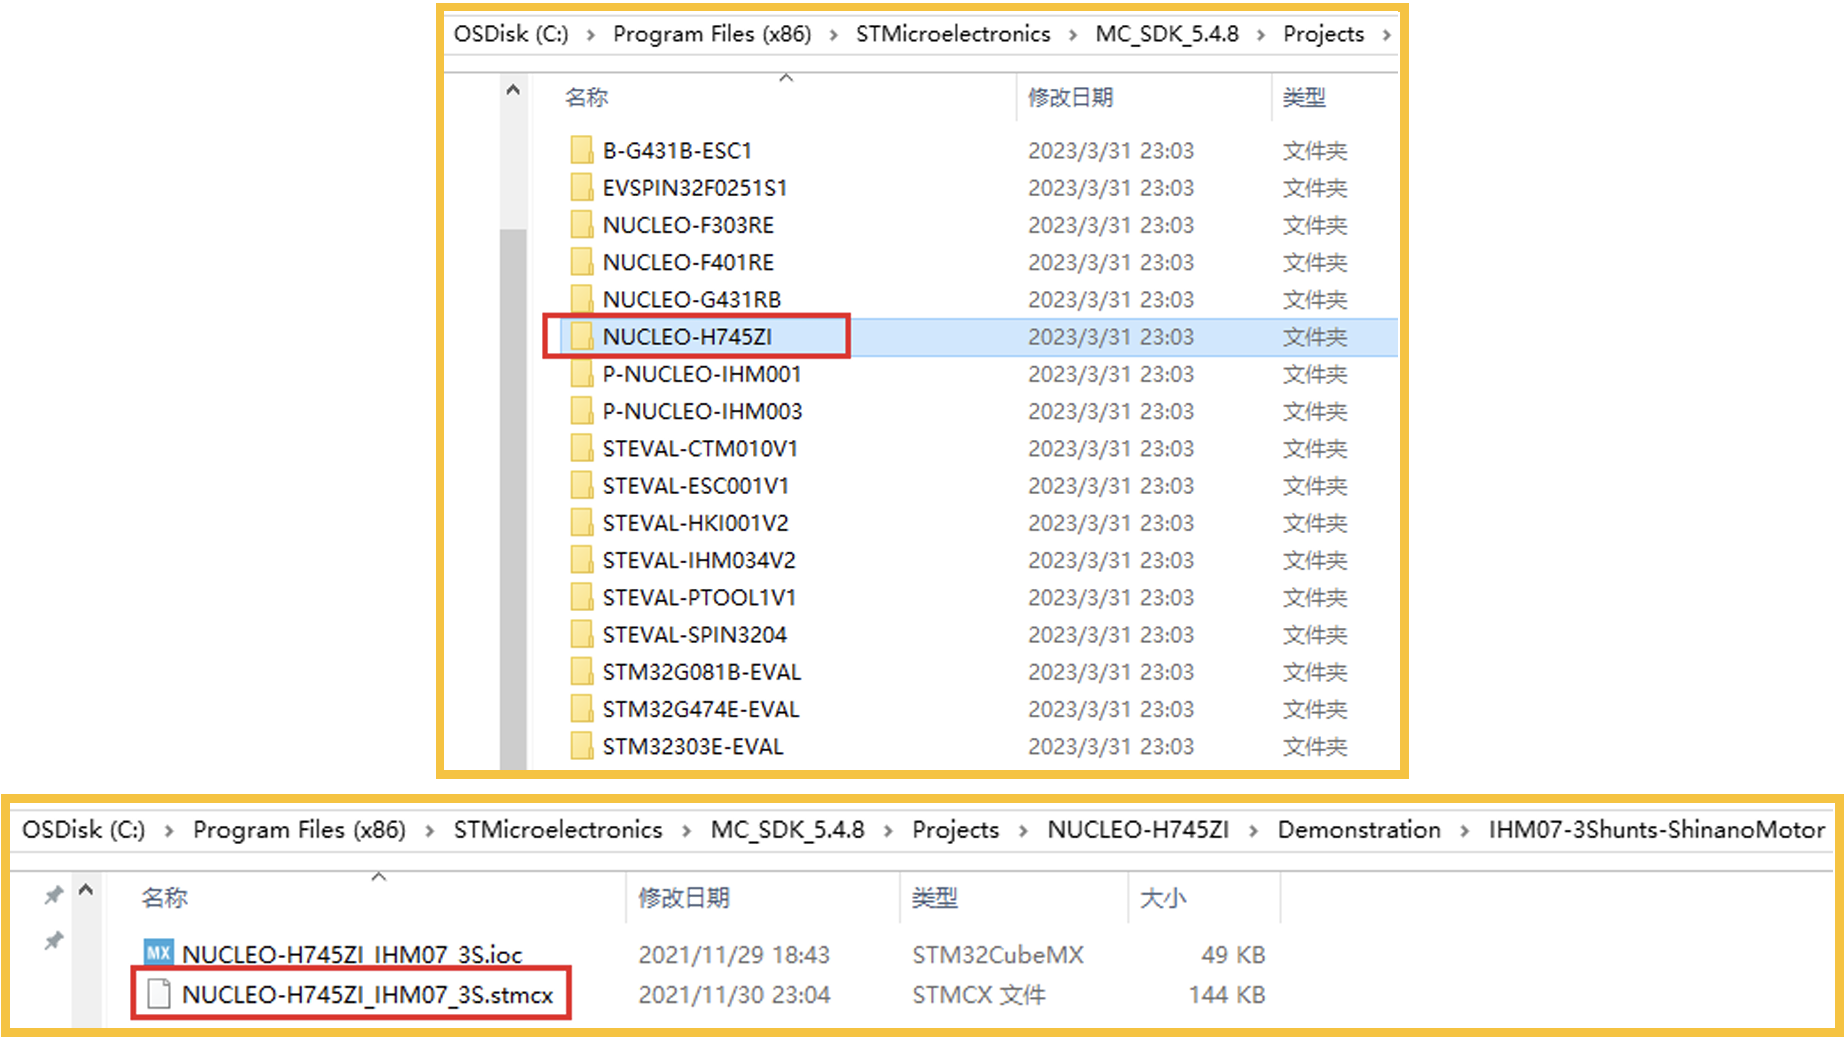Screen dimensions: 1844x1038
Task: Go to STMicroelectronics in the lower breadcrumb
Action: click(x=558, y=830)
